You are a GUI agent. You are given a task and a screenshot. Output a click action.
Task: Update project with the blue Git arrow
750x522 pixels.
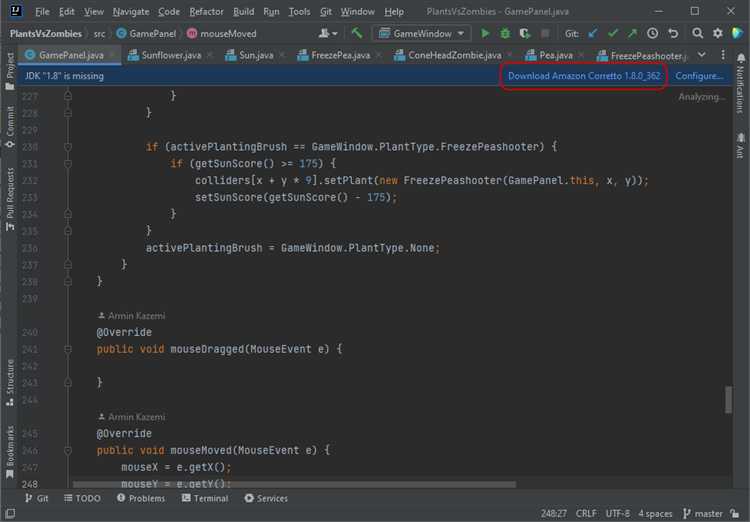(x=593, y=33)
